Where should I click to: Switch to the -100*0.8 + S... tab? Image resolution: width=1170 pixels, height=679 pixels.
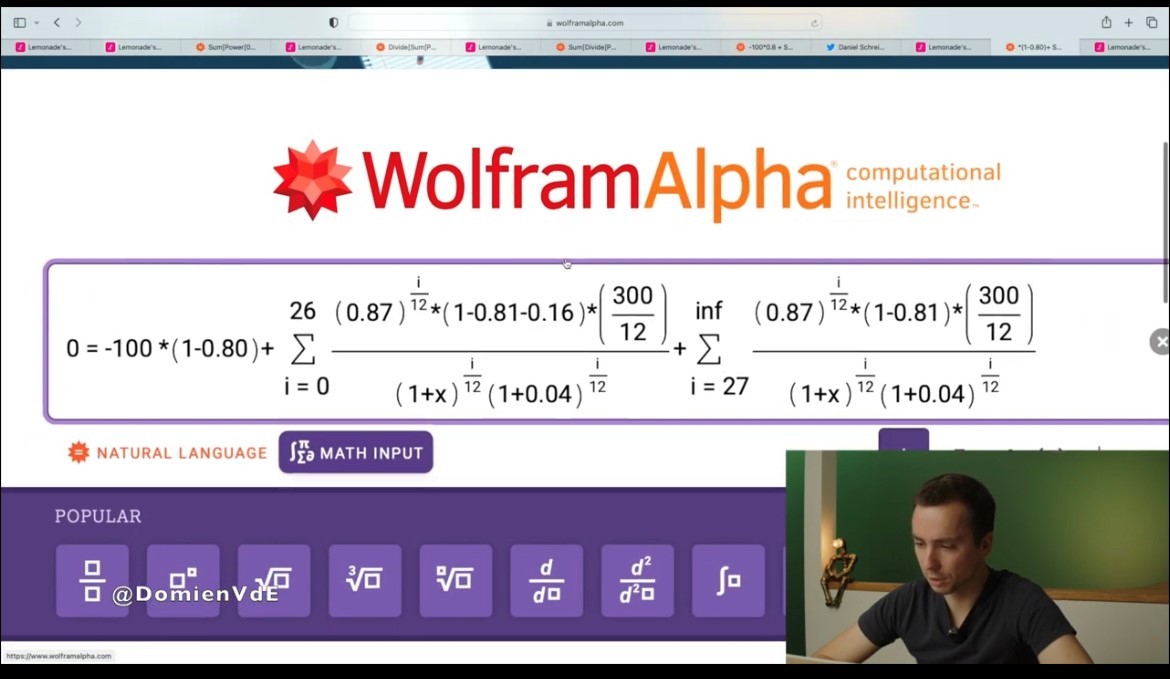click(766, 47)
